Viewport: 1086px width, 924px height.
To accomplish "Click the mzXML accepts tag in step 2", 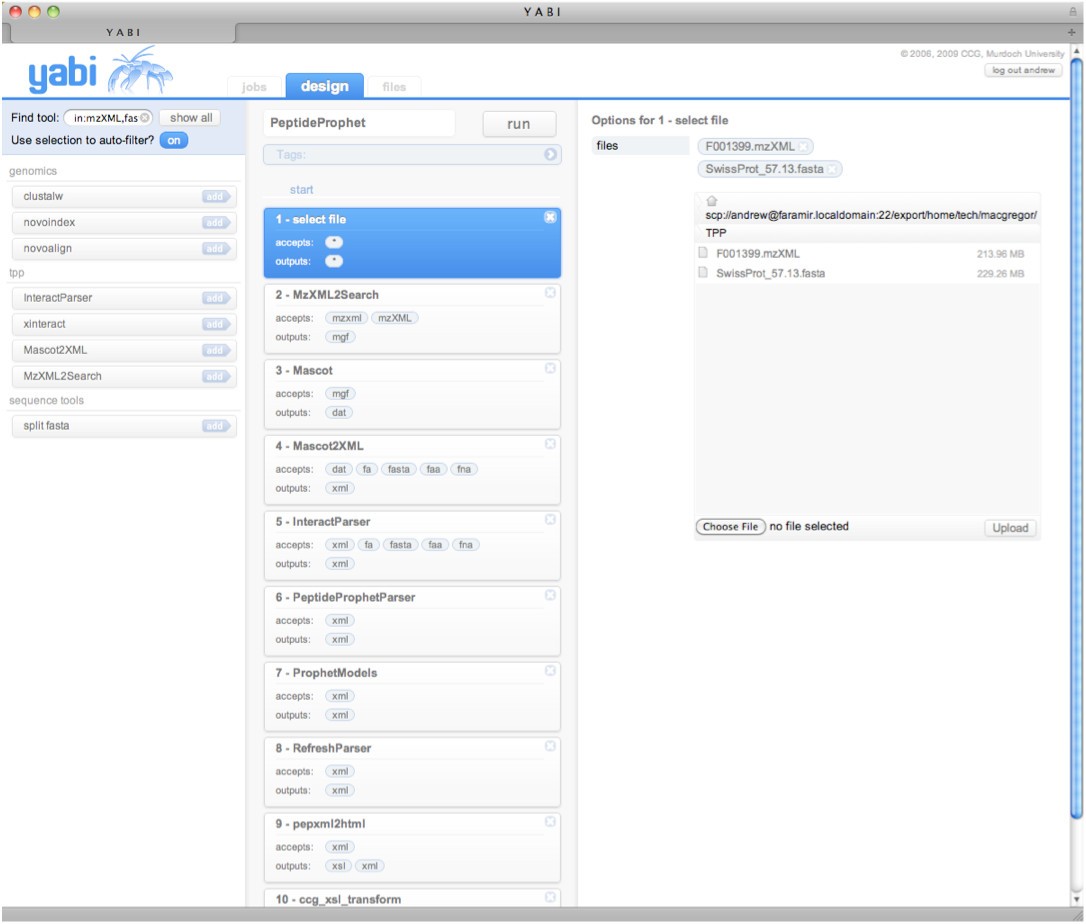I will tap(395, 319).
